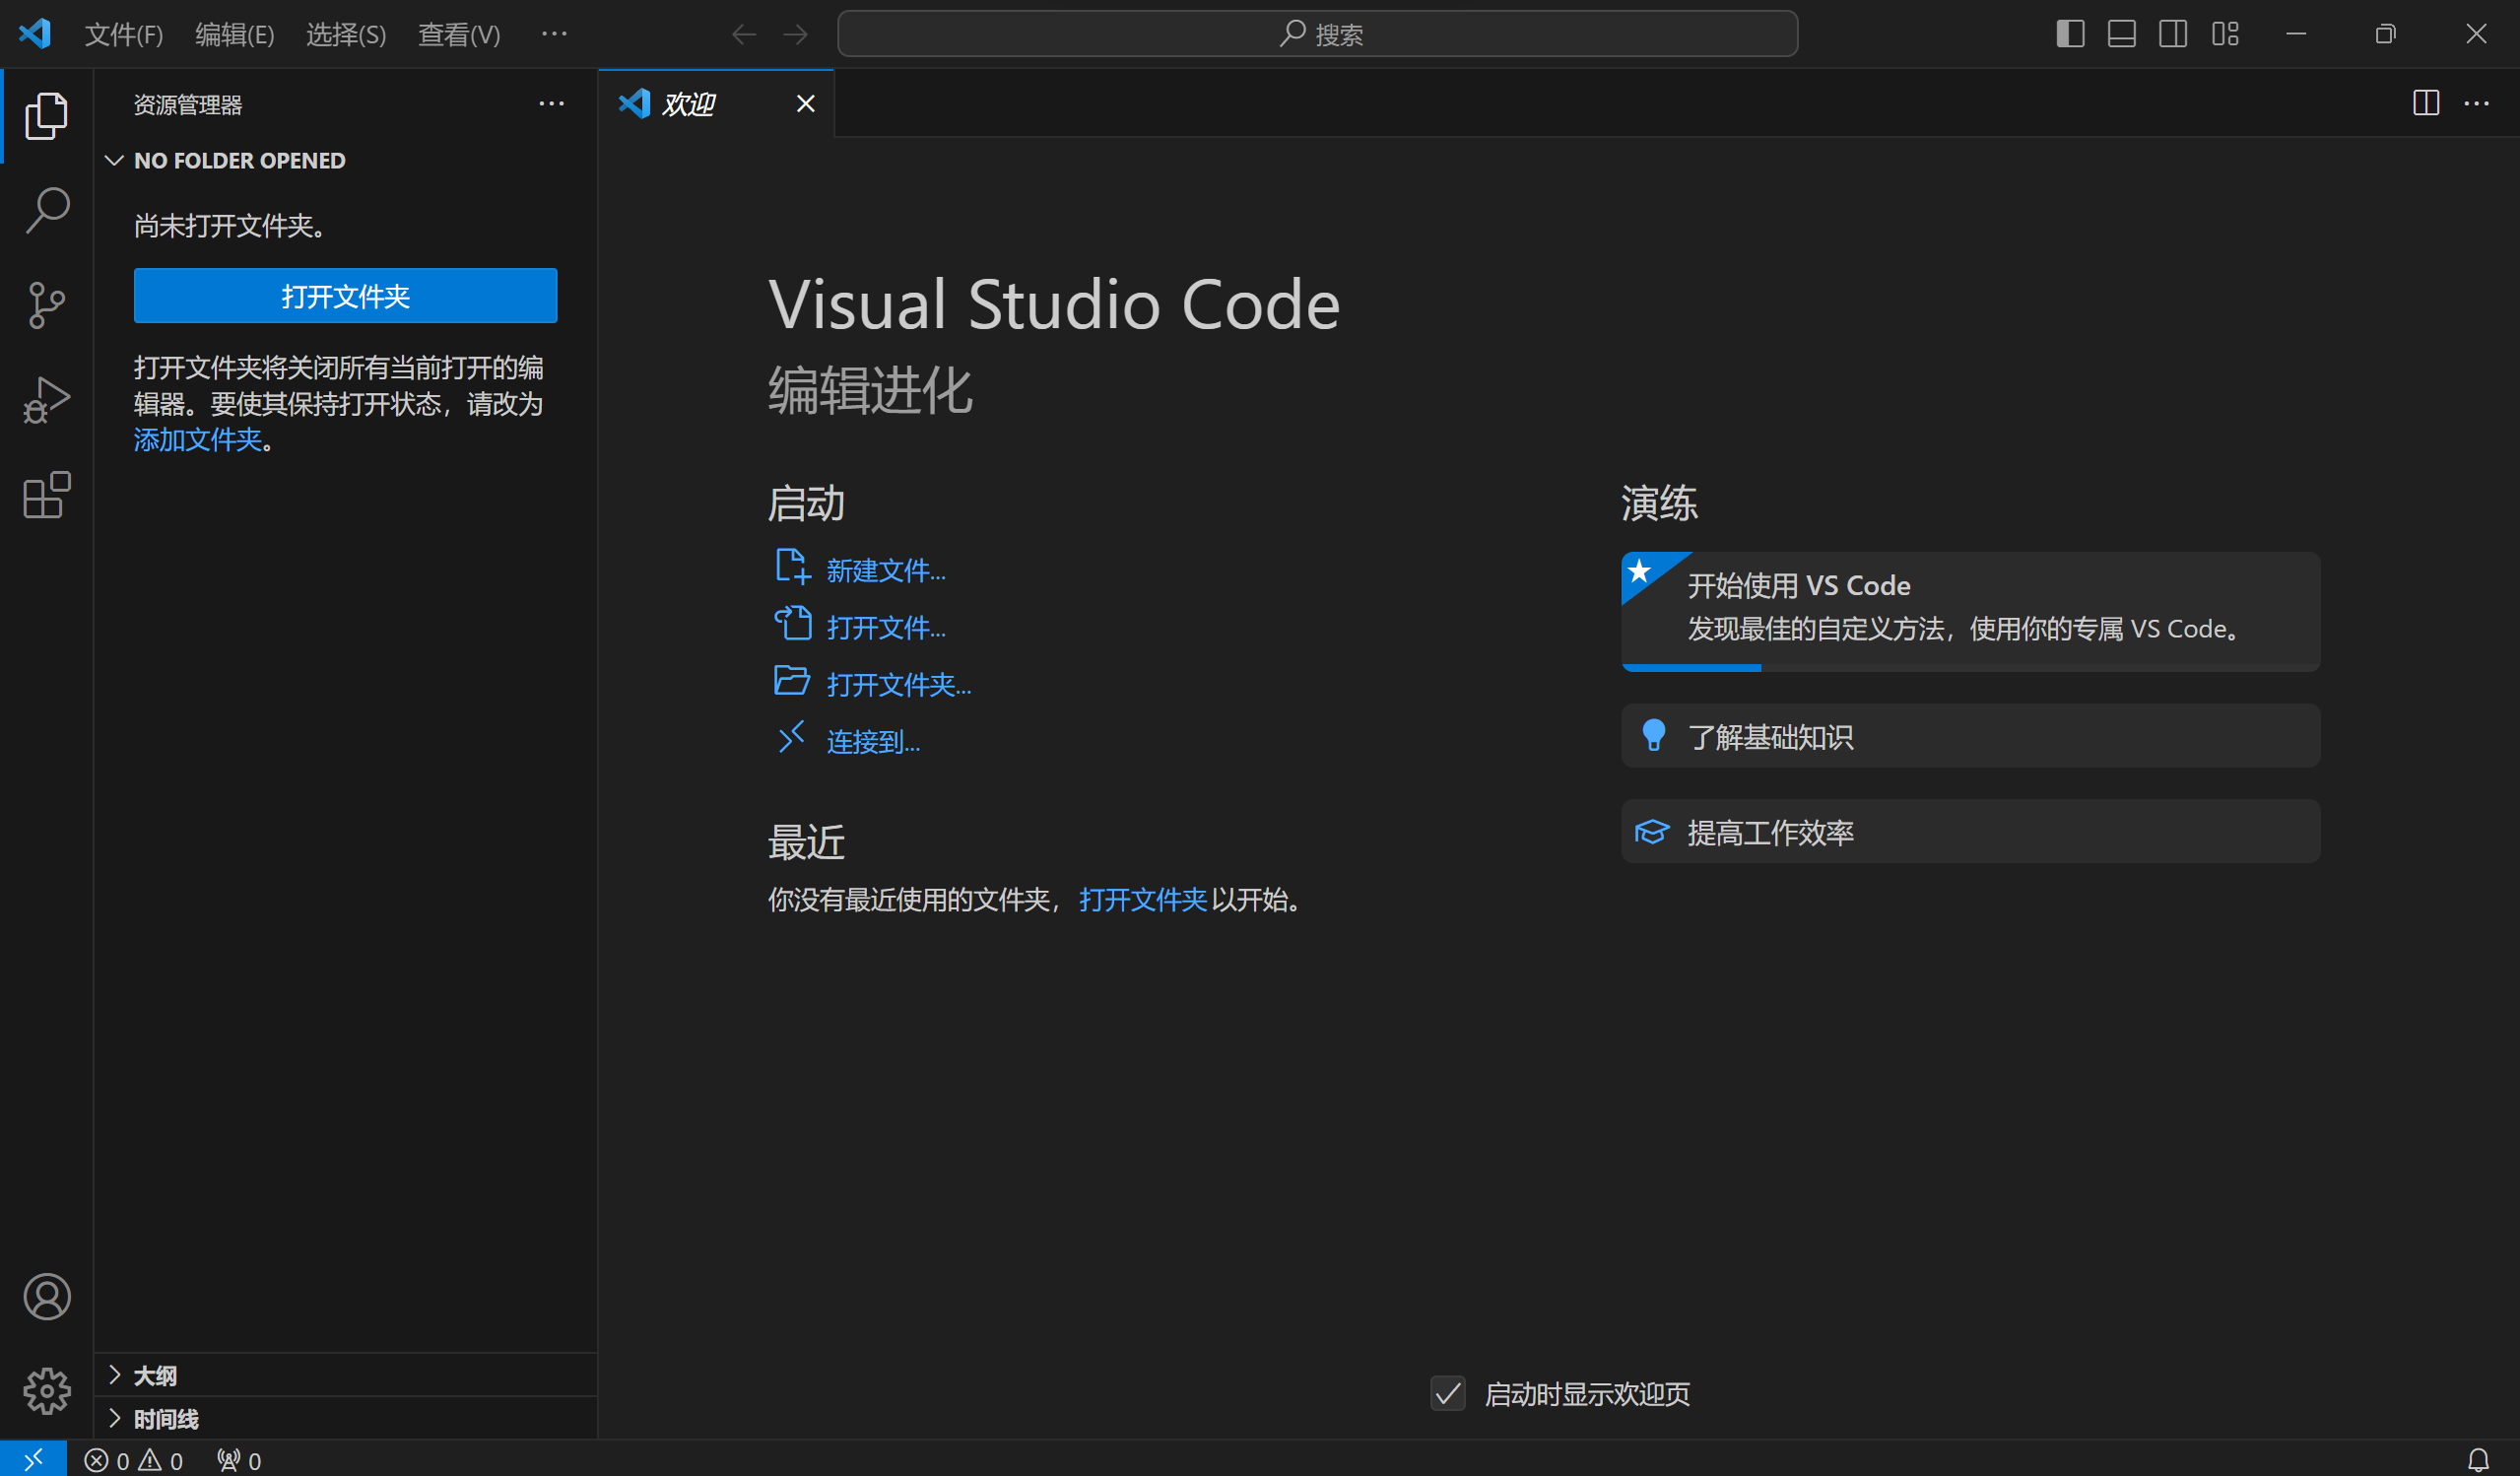Image resolution: width=2520 pixels, height=1476 pixels.
Task: Open the Accounts menu icon
Action: pyautogui.click(x=46, y=1296)
